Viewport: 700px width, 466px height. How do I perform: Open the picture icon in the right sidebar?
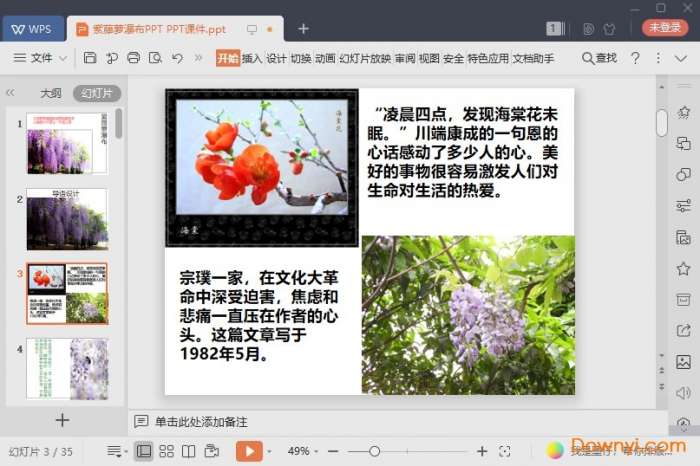click(683, 362)
